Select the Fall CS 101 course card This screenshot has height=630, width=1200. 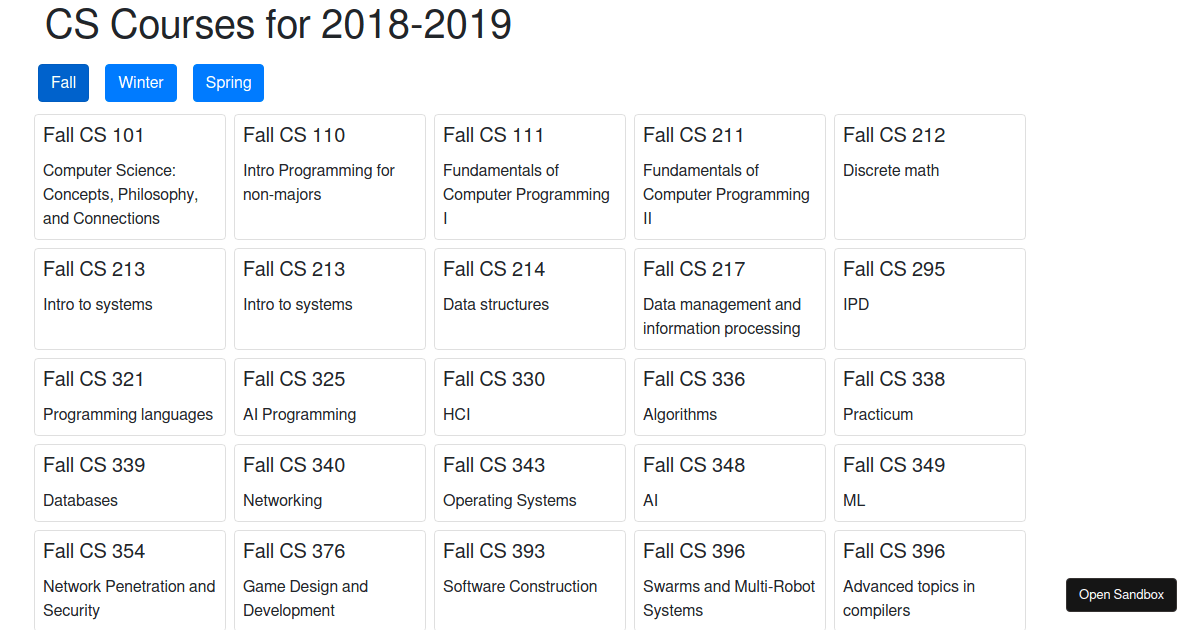point(130,177)
